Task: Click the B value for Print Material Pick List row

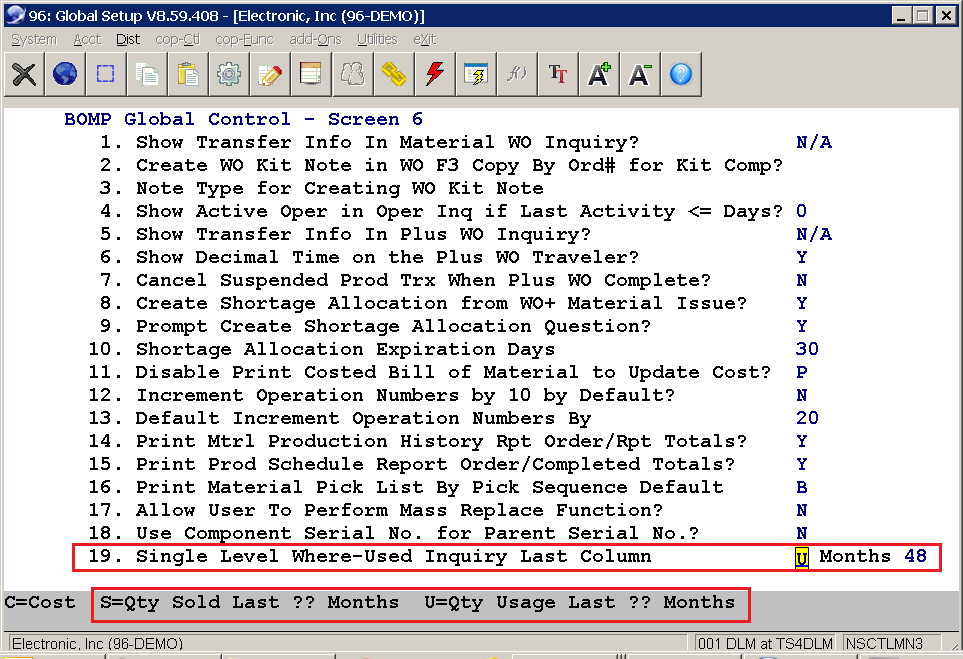Action: pos(801,487)
